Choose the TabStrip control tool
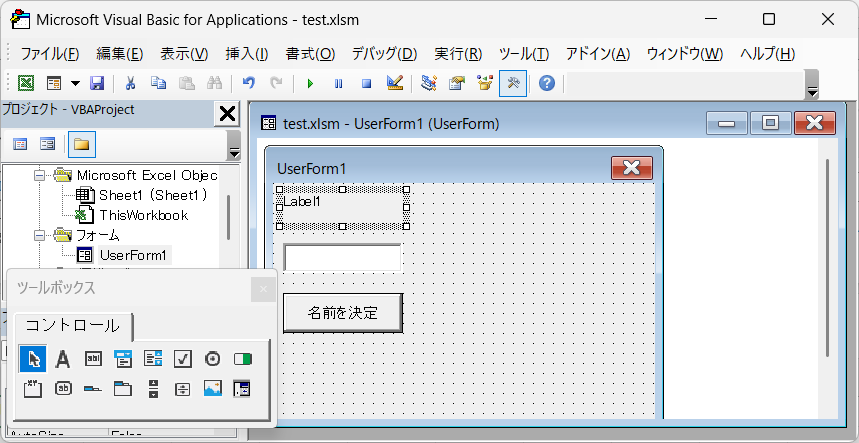Screen dimensions: 859x443 pyautogui.click(x=93, y=389)
